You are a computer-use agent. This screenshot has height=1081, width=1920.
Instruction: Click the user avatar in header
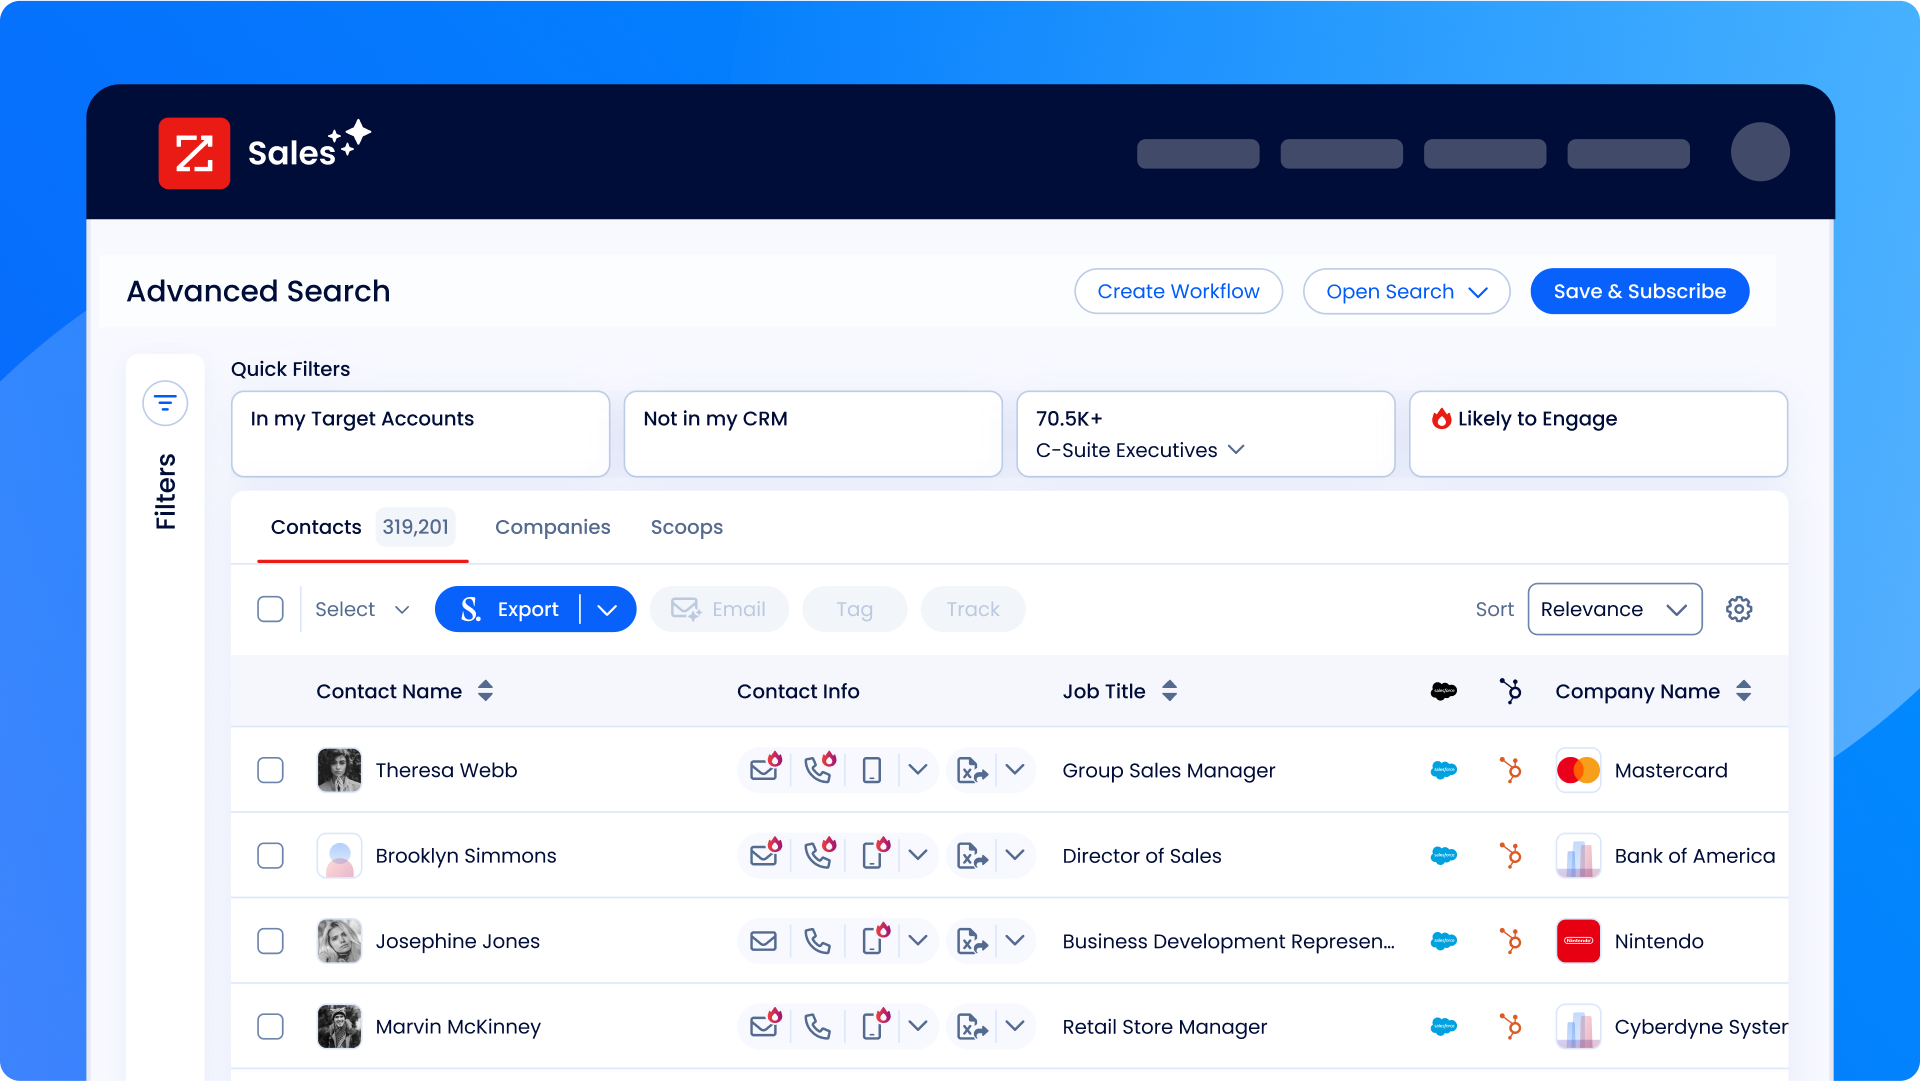pos(1760,152)
